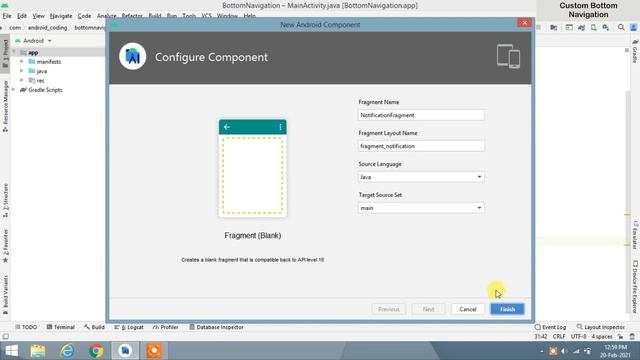The height and width of the screenshot is (360, 640).
Task: Open the Resource Manager side tab
Action: [x=5, y=106]
